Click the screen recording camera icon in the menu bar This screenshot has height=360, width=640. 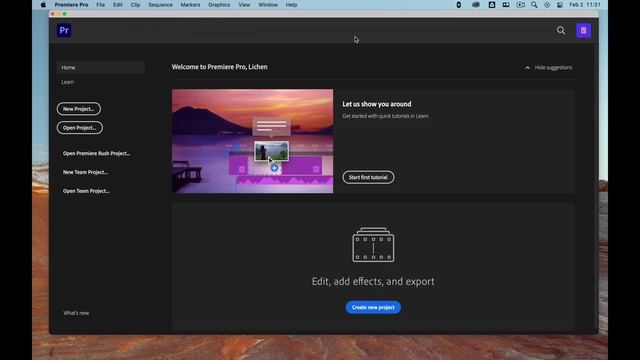pos(520,5)
